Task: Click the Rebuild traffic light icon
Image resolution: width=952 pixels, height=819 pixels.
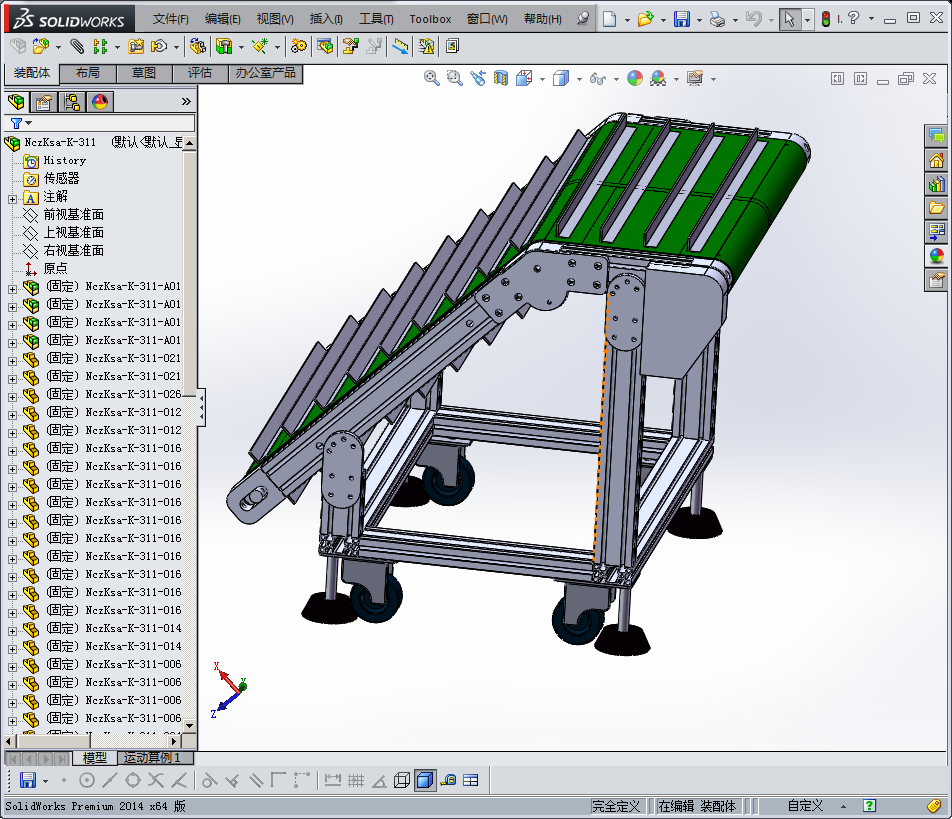Action: 826,19
